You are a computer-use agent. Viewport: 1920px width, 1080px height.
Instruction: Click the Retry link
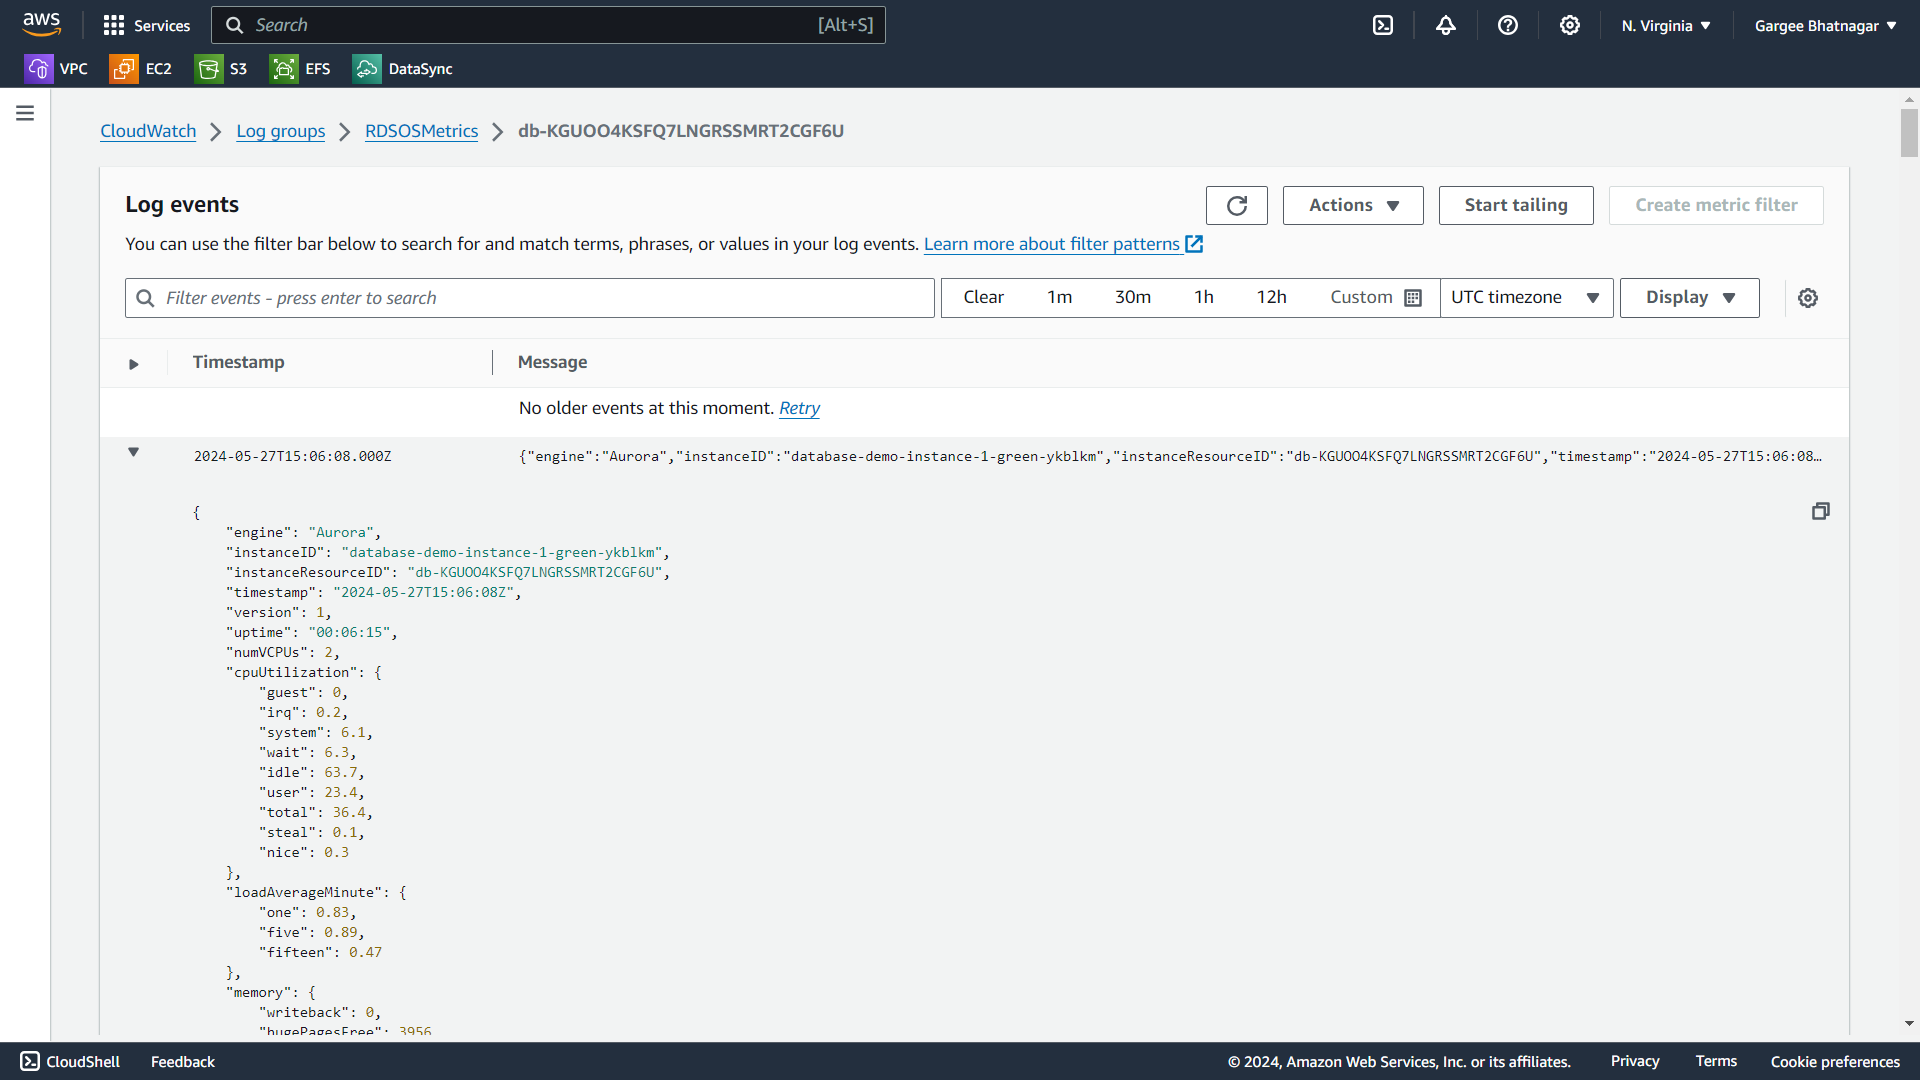click(799, 408)
